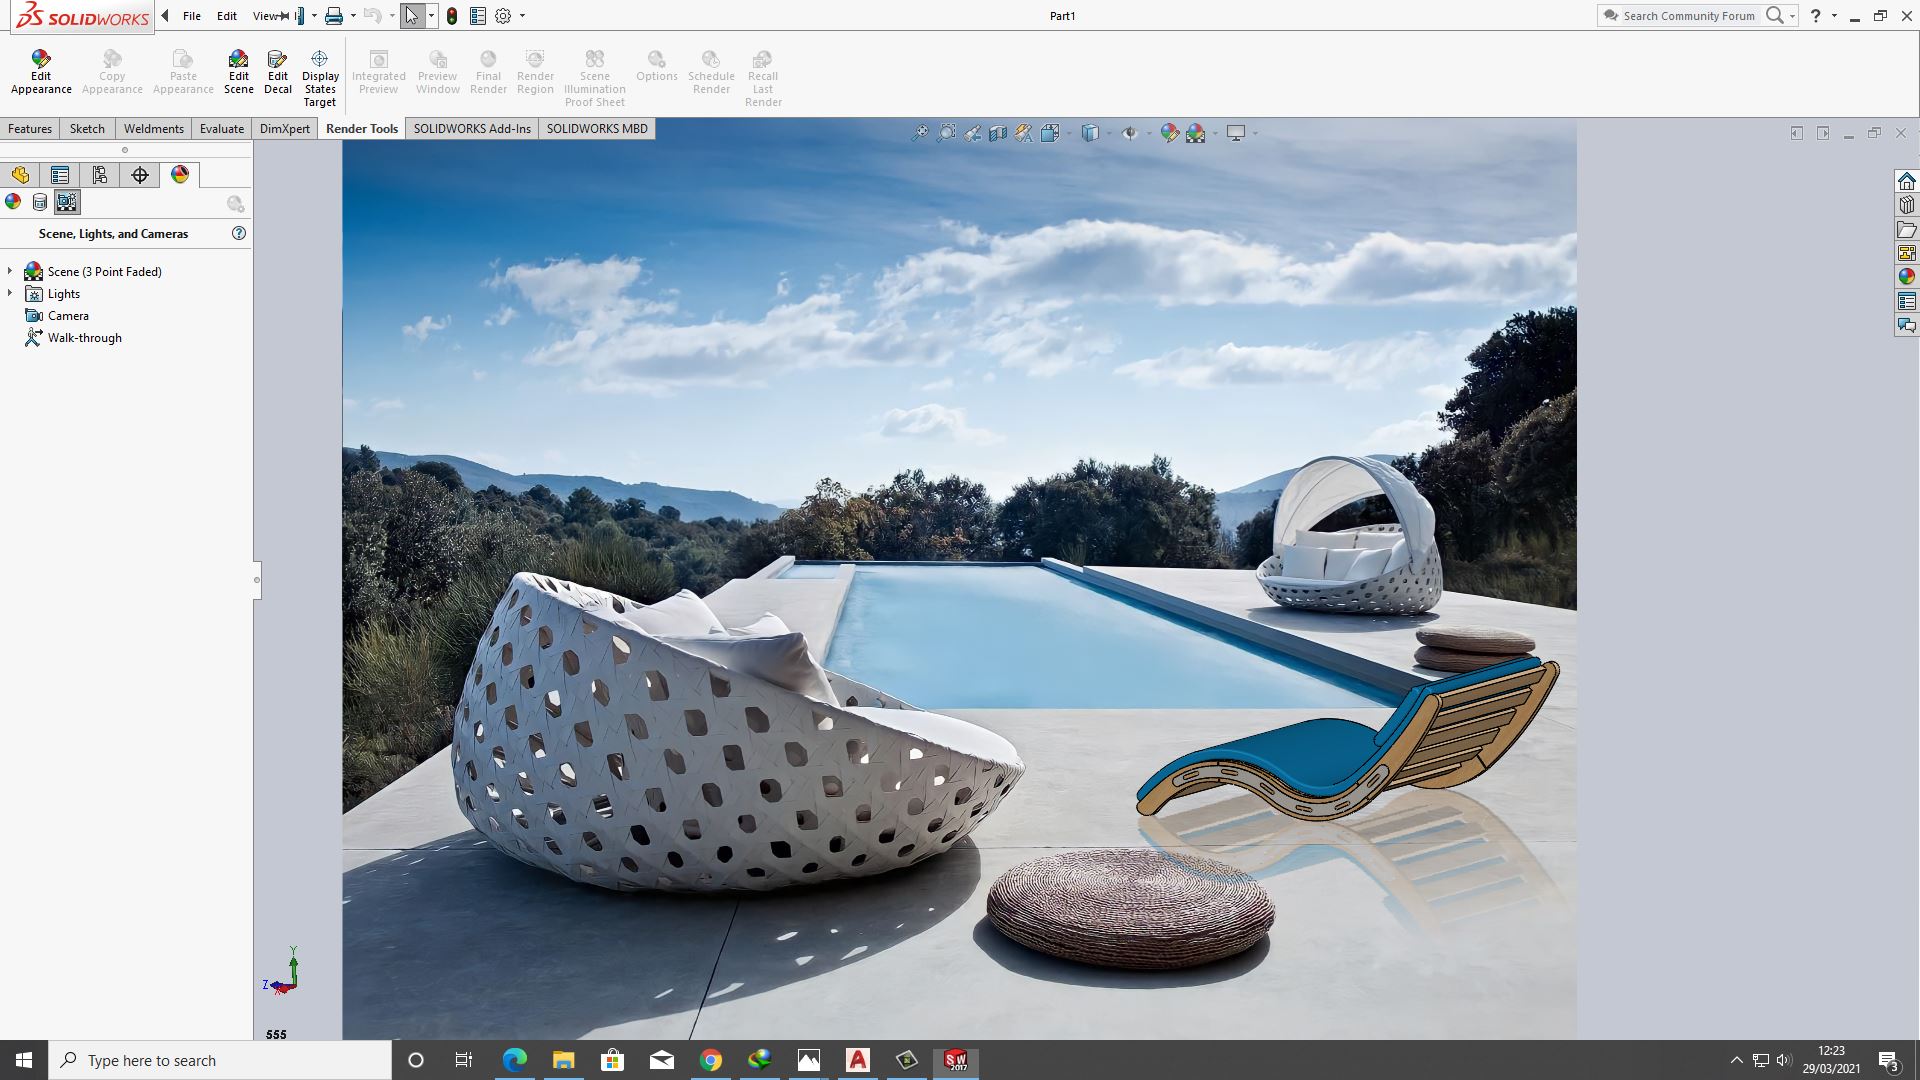Activate the Zoom to Fit icon

[921, 133]
